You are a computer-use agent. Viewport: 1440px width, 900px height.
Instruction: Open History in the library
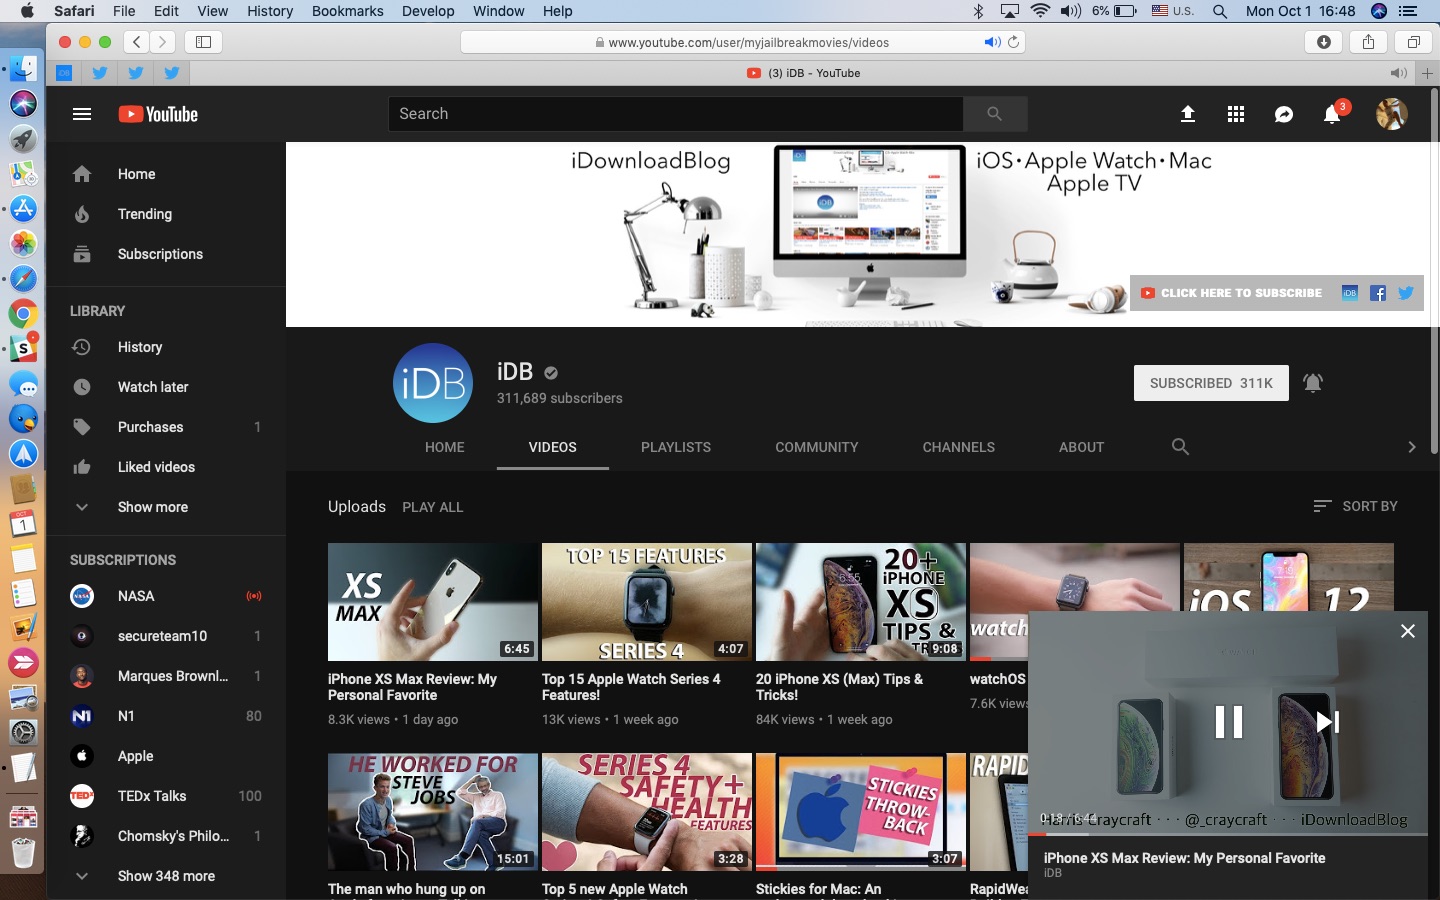tap(166, 347)
